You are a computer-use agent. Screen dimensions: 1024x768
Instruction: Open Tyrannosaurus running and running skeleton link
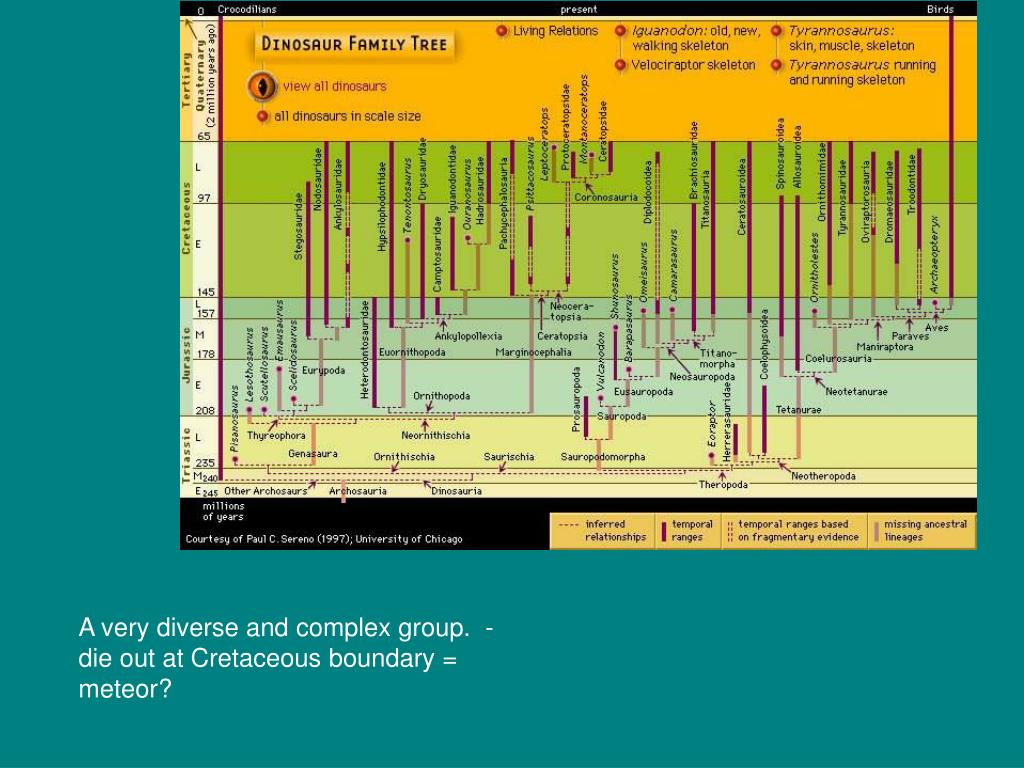click(862, 72)
